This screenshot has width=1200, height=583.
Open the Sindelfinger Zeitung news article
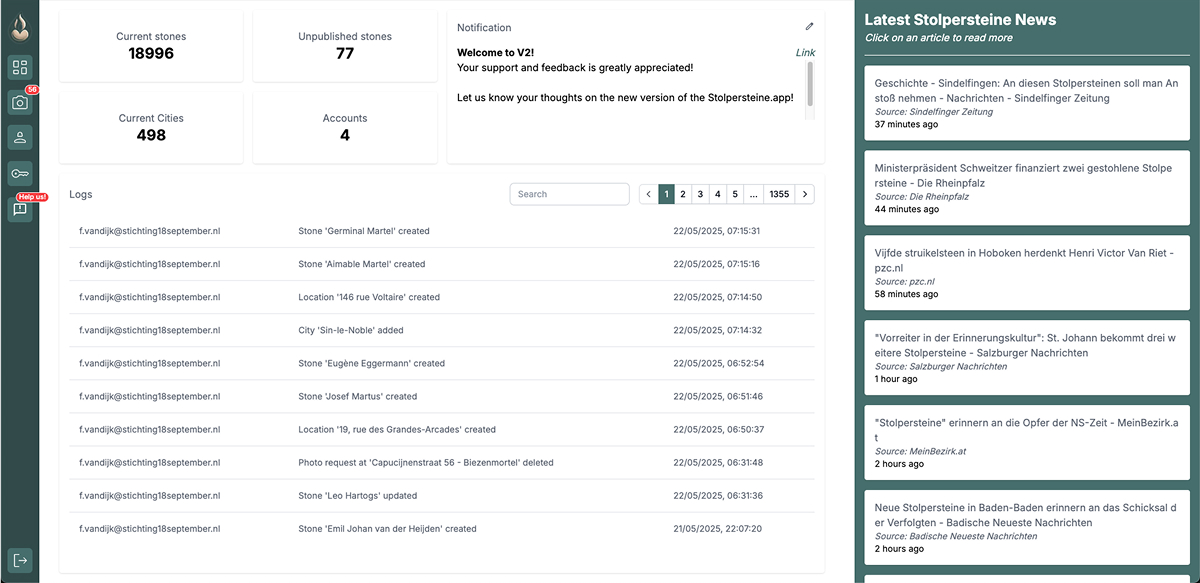point(1027,103)
